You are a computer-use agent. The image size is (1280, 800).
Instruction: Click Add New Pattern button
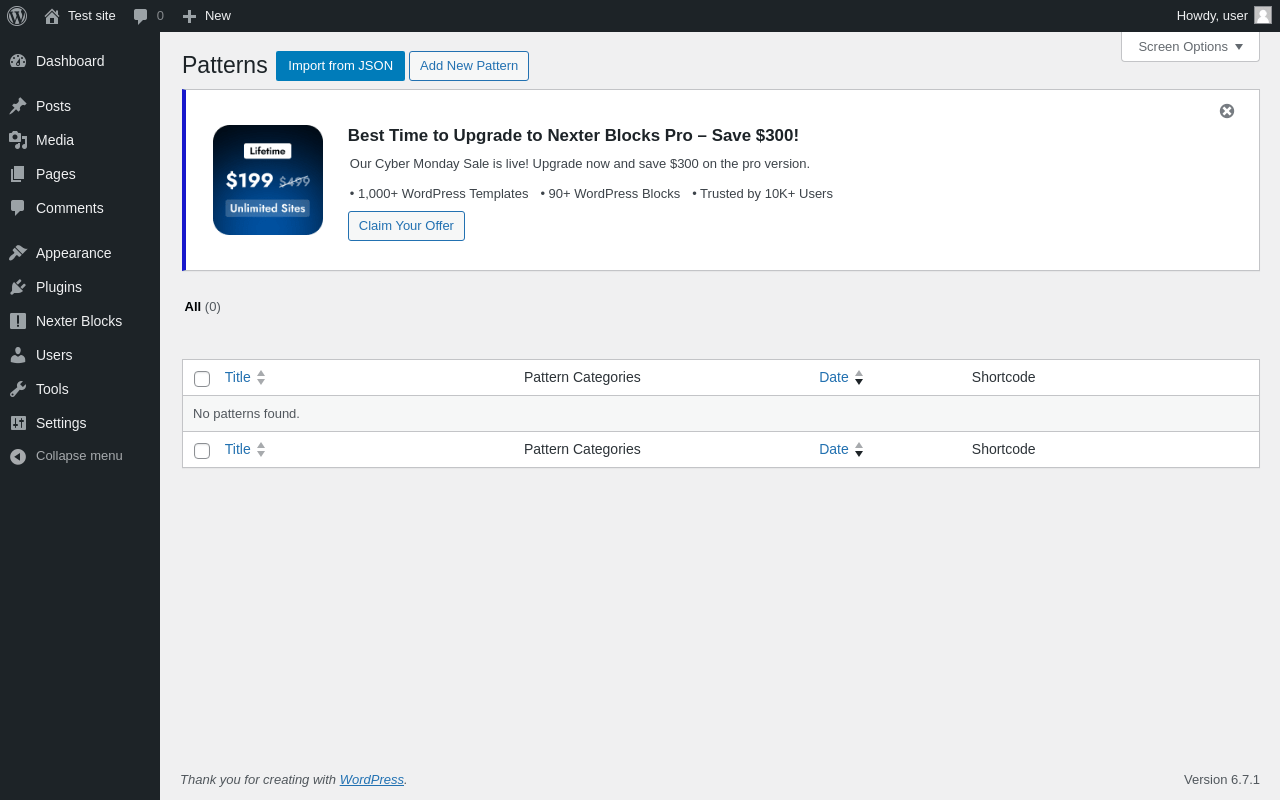[x=469, y=66]
